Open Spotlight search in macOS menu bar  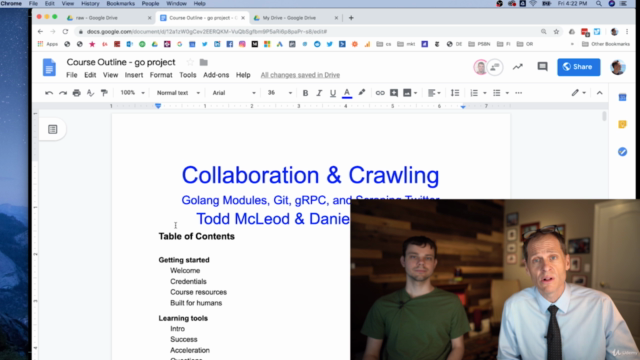pos(599,4)
